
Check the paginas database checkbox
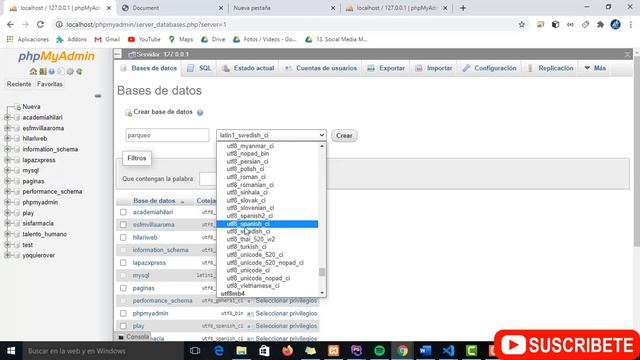point(123,288)
